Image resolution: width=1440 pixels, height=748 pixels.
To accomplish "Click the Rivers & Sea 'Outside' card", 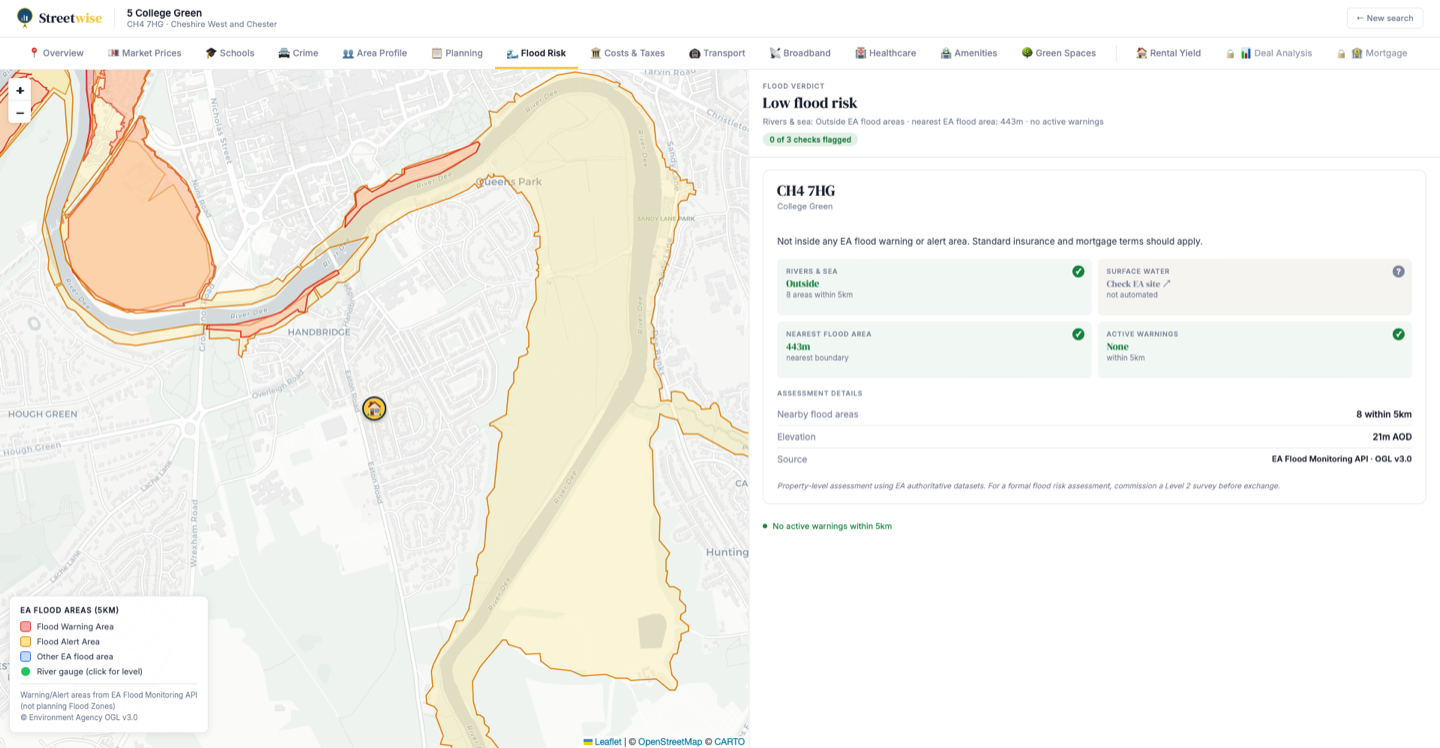I will 934,287.
